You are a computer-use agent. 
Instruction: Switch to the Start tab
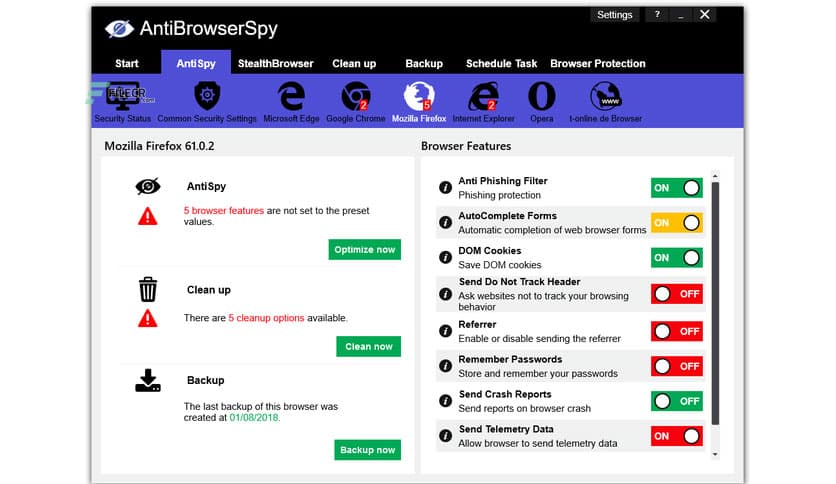[126, 63]
